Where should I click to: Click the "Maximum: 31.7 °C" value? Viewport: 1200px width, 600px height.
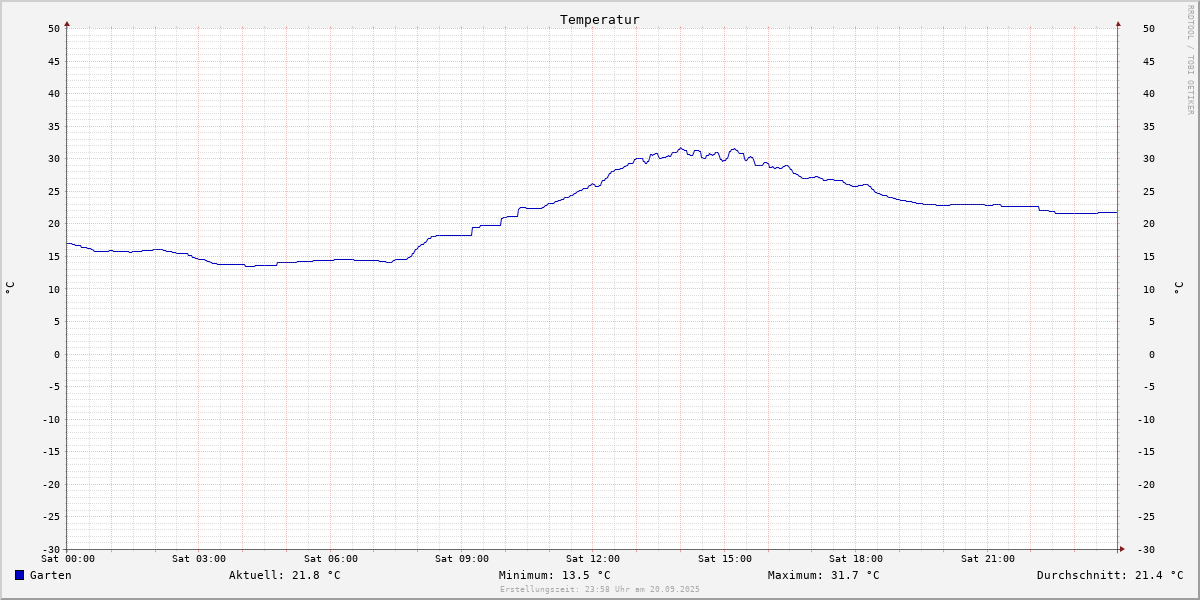coord(823,575)
